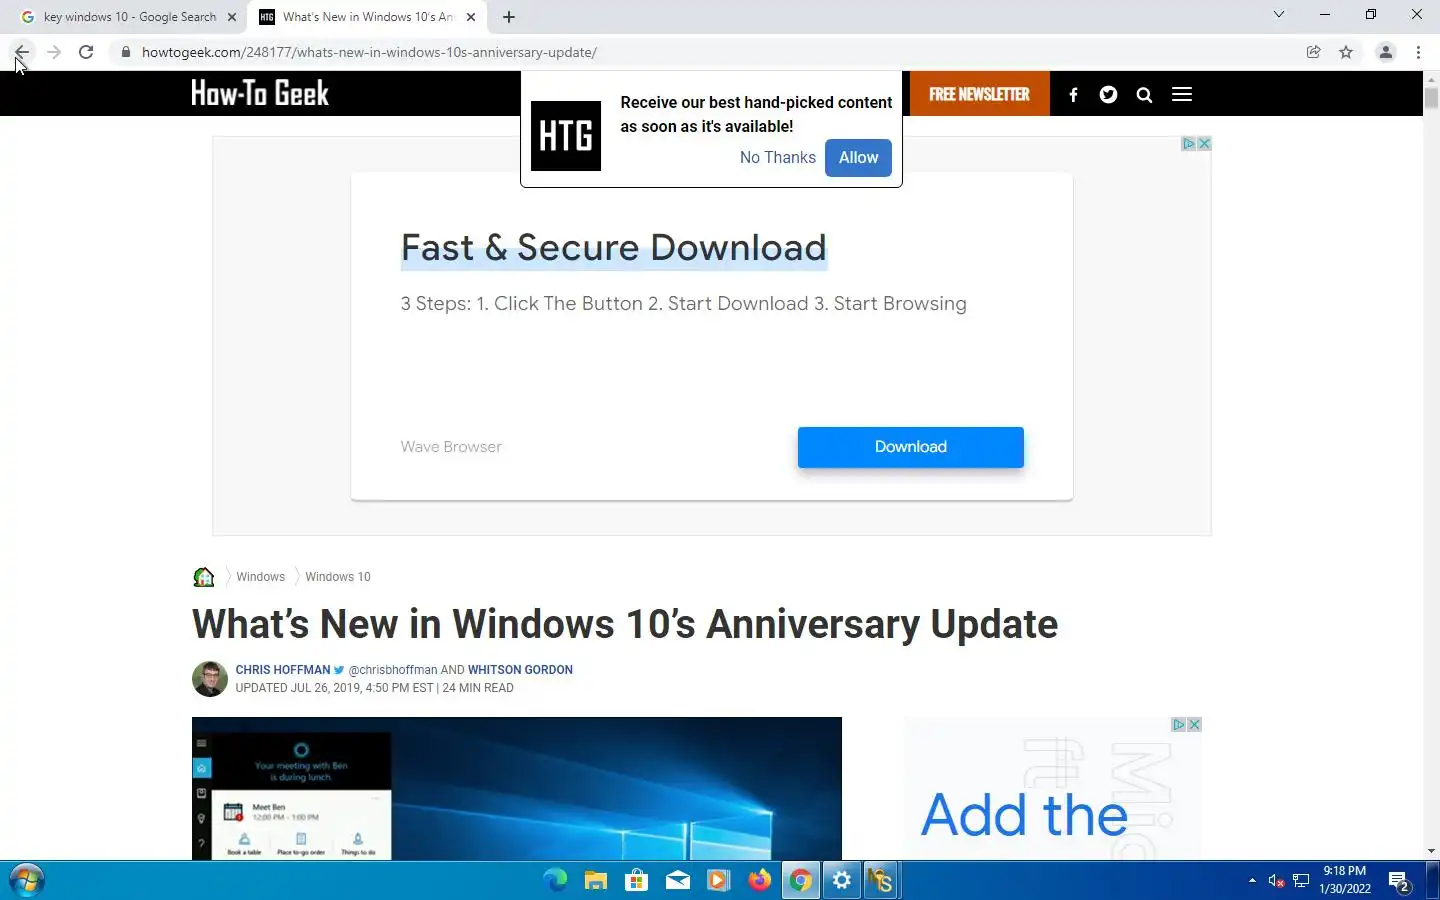Open File Explorer from taskbar
The width and height of the screenshot is (1440, 900).
596,880
